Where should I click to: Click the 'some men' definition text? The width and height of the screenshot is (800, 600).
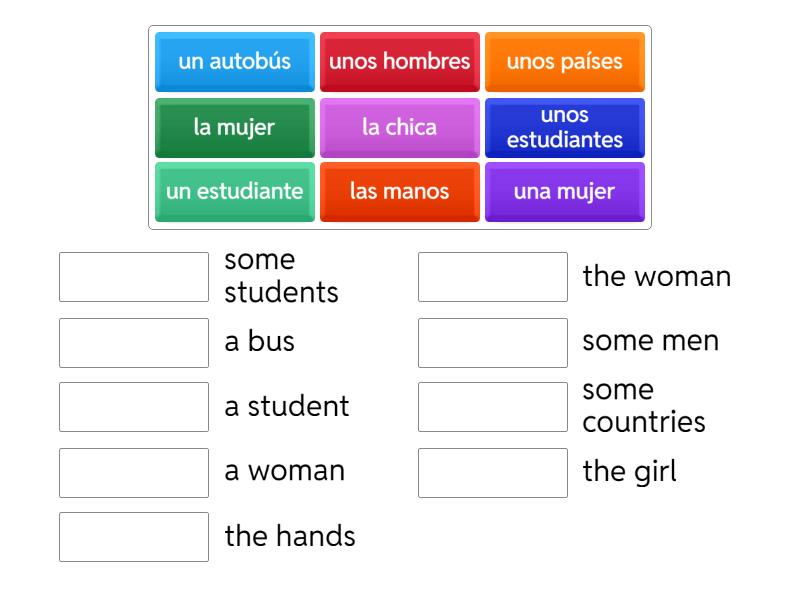click(650, 341)
